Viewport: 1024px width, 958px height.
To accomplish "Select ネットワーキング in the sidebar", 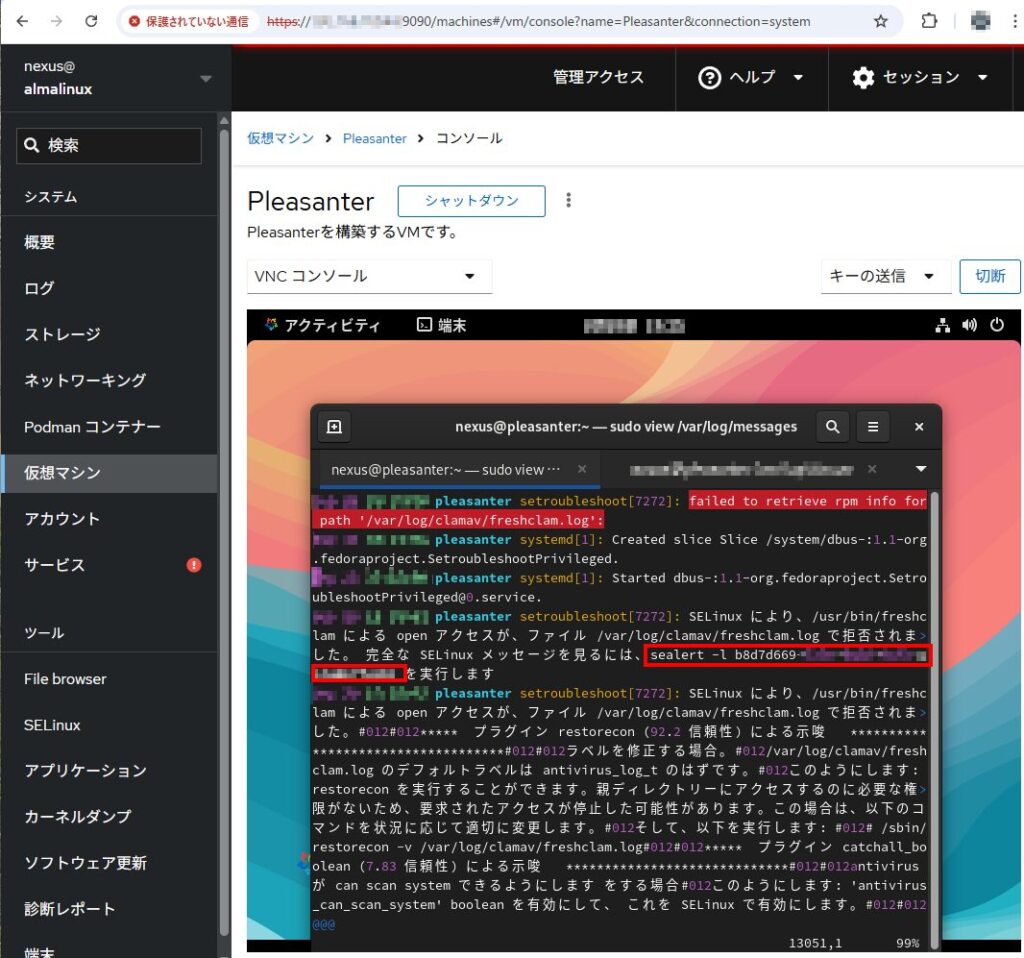I will tap(85, 380).
